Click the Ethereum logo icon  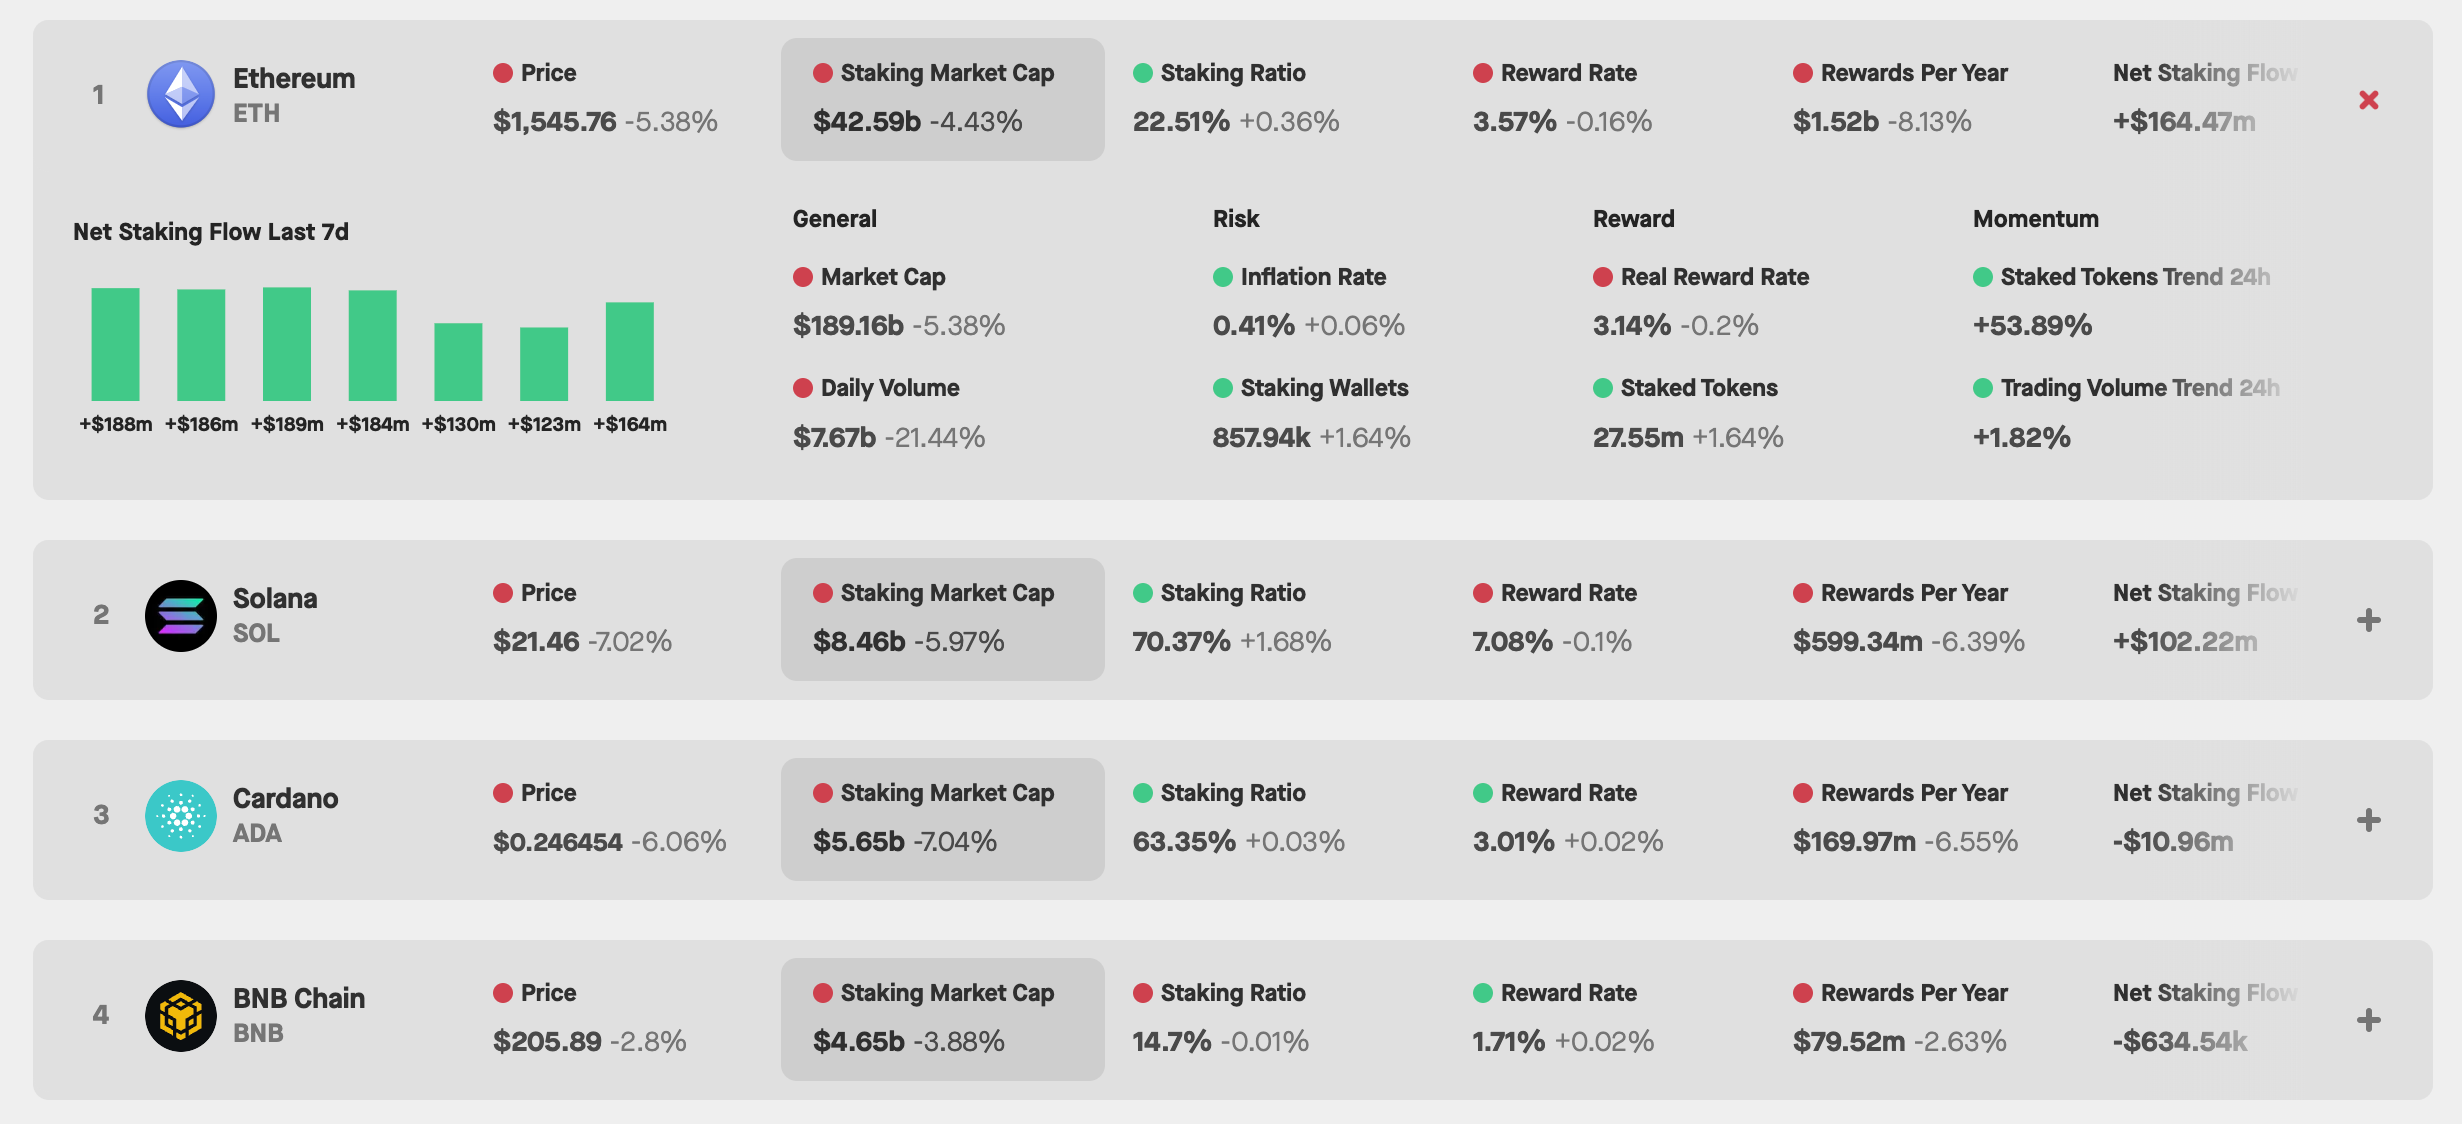(x=181, y=94)
